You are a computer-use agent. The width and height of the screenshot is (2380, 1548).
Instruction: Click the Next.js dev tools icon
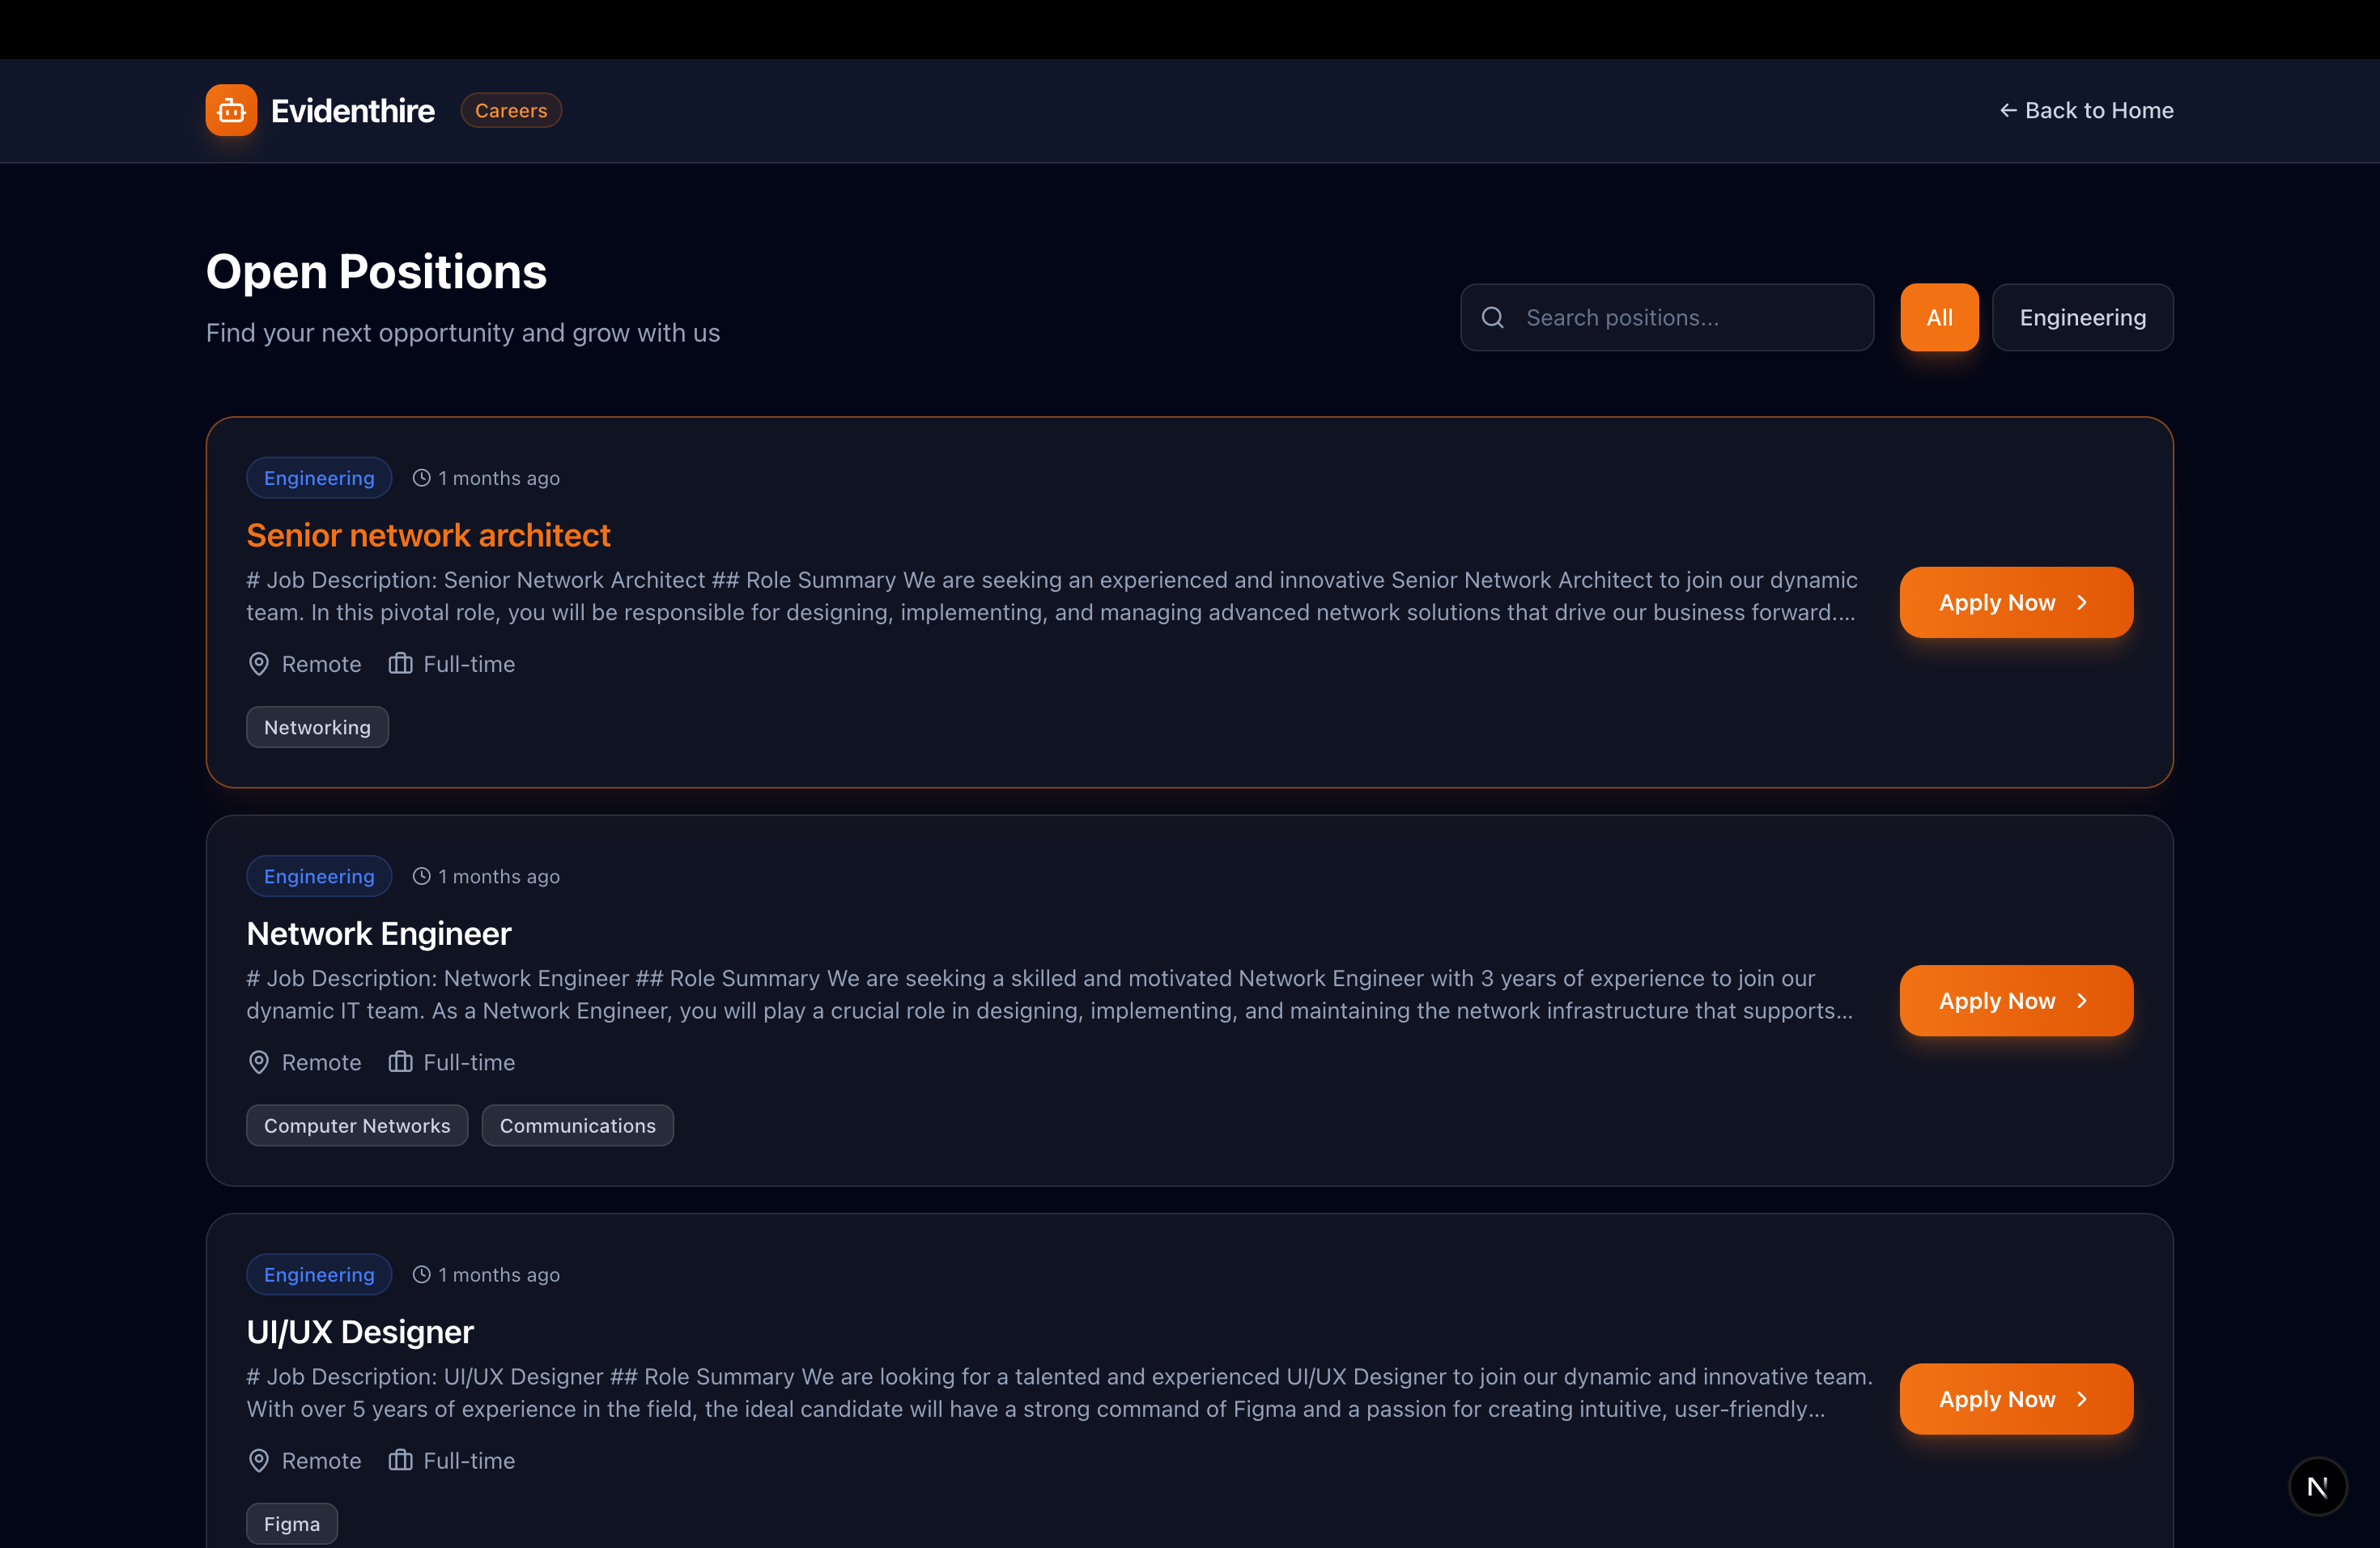[x=2317, y=1486]
